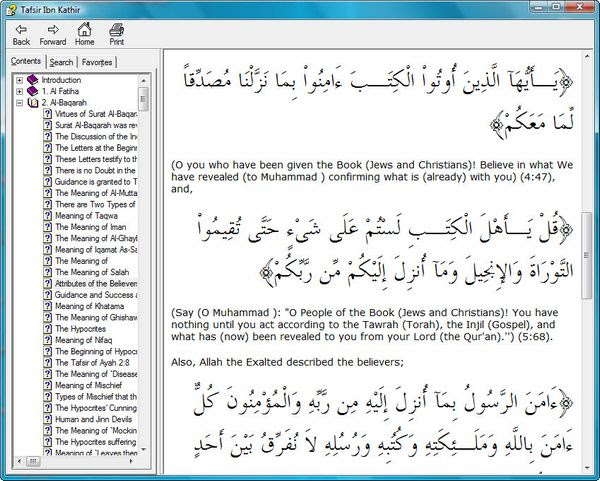Click topic icon beside Meaning of Mischief
The width and height of the screenshot is (600, 481).
click(x=47, y=385)
